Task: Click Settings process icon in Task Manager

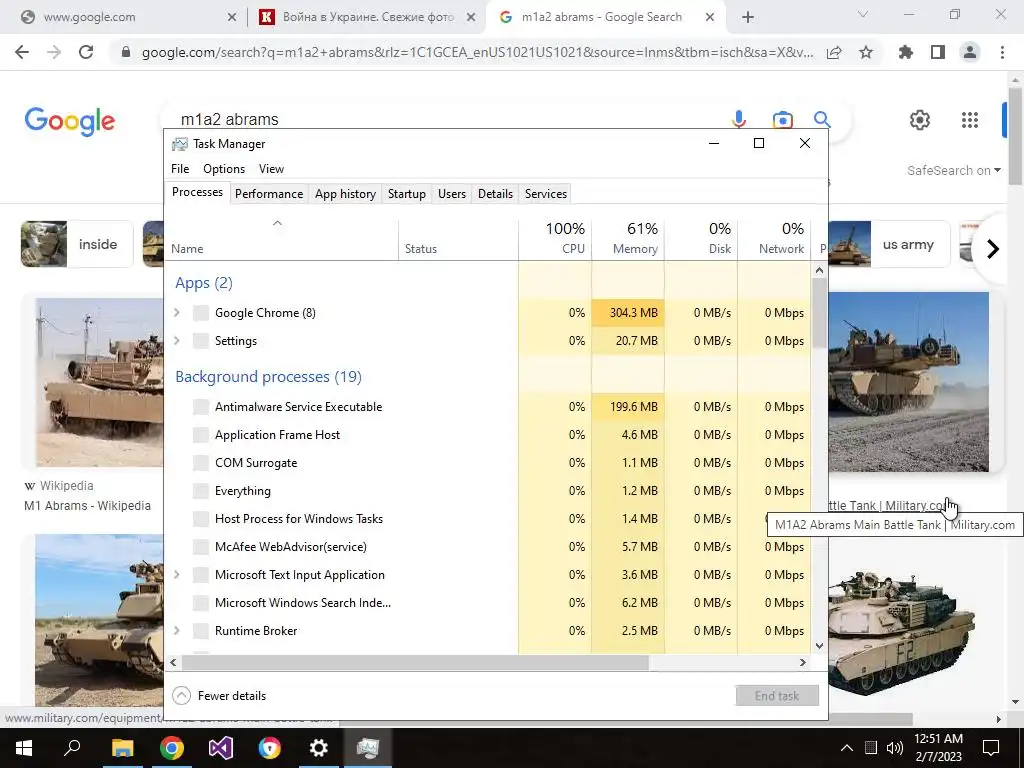Action: [x=201, y=341]
